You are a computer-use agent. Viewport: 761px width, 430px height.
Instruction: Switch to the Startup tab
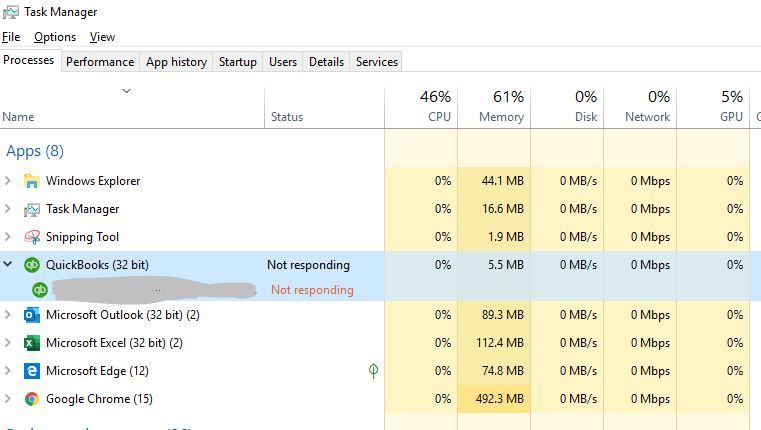click(x=238, y=62)
